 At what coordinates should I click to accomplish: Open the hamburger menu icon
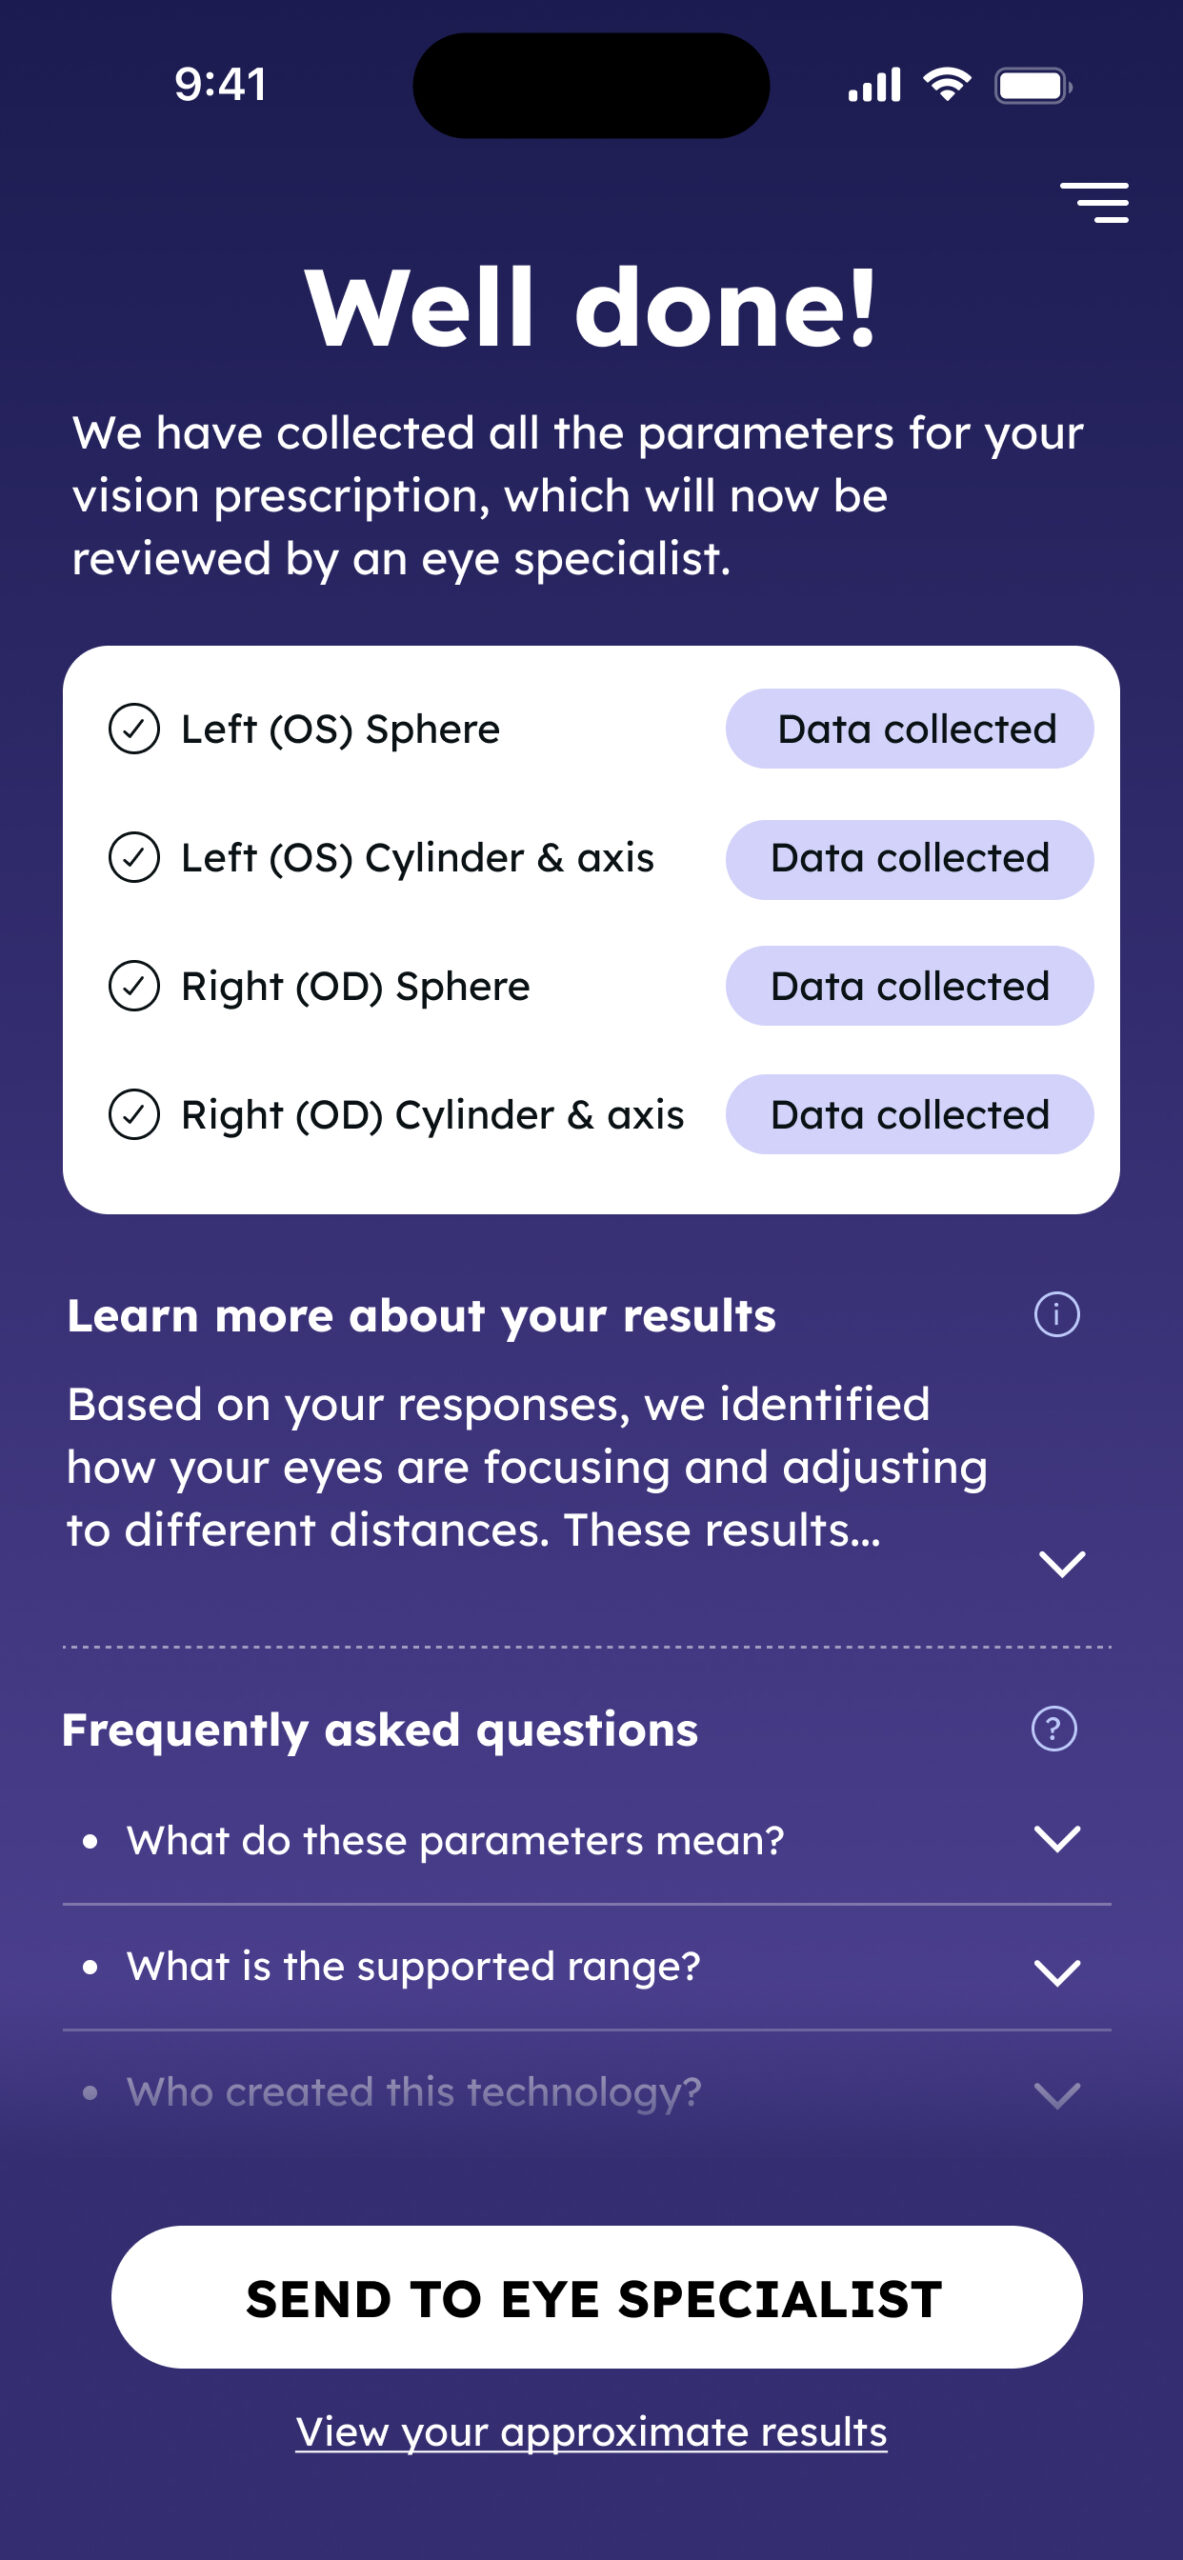(1094, 202)
